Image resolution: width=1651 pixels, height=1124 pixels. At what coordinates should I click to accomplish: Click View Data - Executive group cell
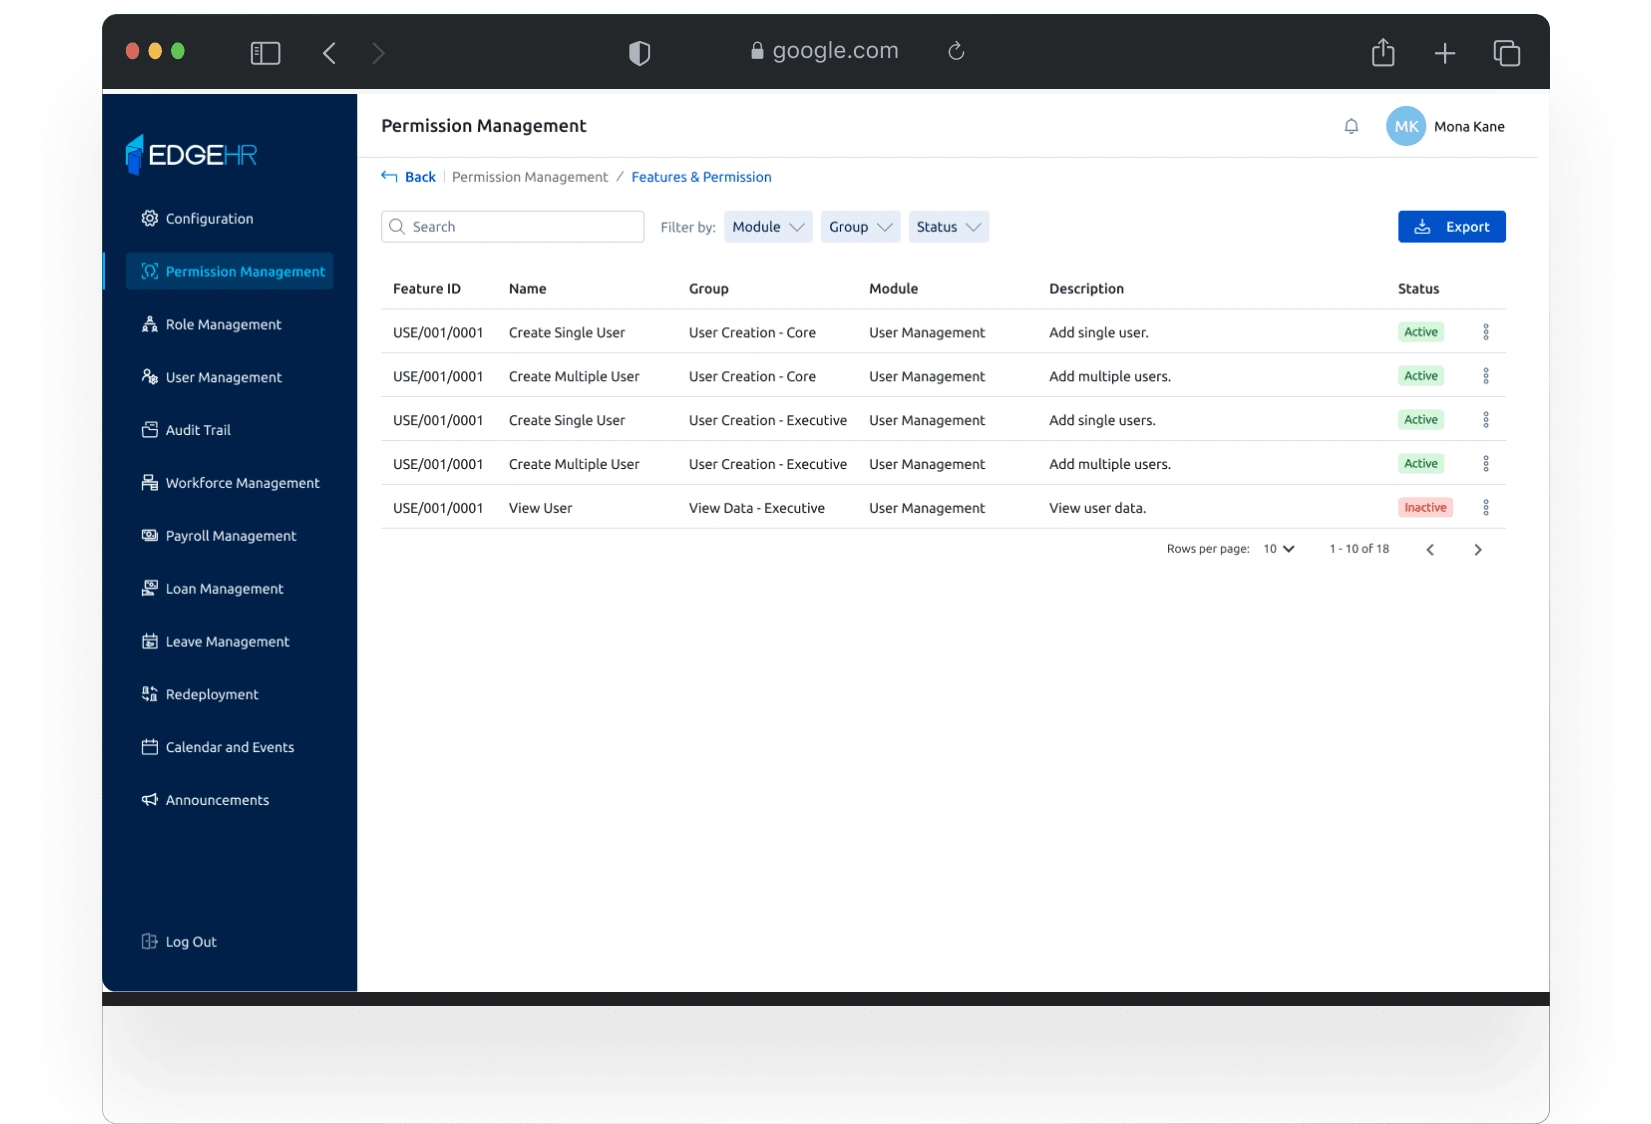coord(757,508)
